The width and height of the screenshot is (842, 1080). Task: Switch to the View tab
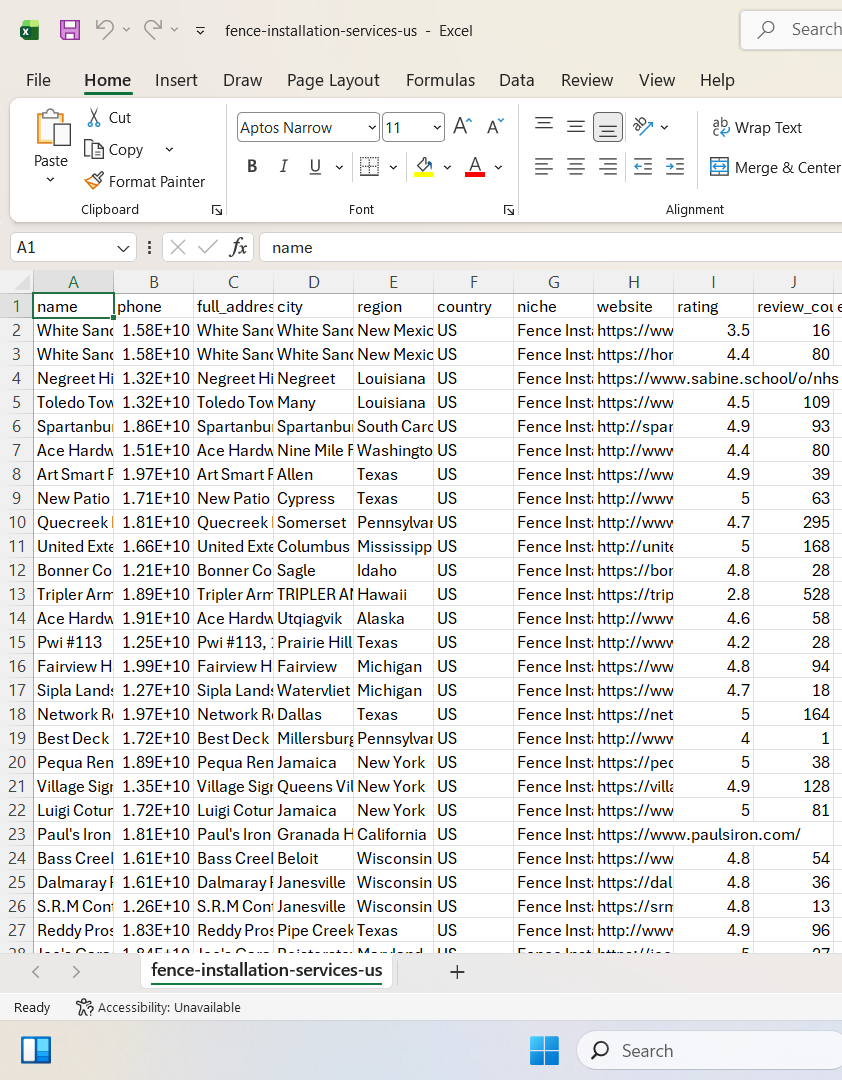[x=657, y=81]
